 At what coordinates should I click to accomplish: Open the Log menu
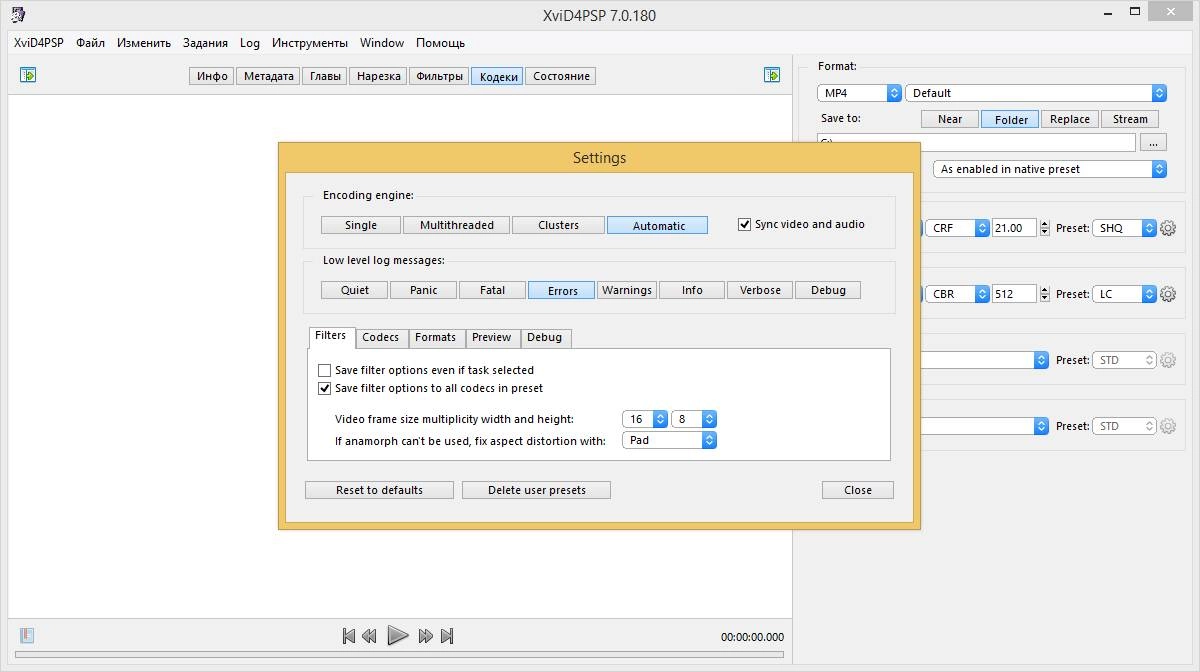point(250,43)
